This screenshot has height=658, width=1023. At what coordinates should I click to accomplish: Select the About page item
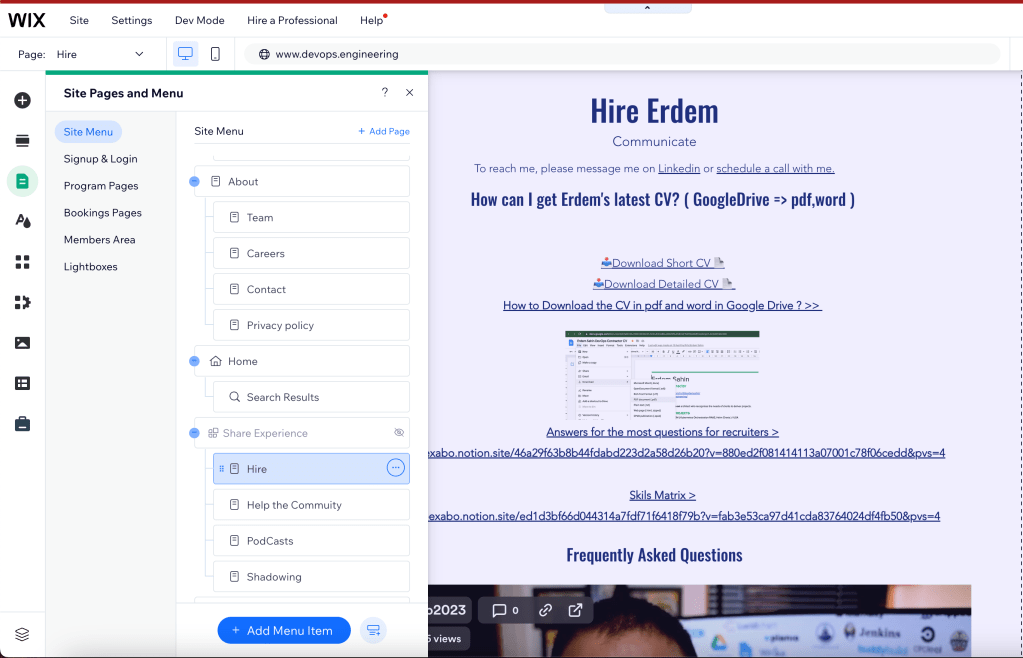tap(302, 181)
